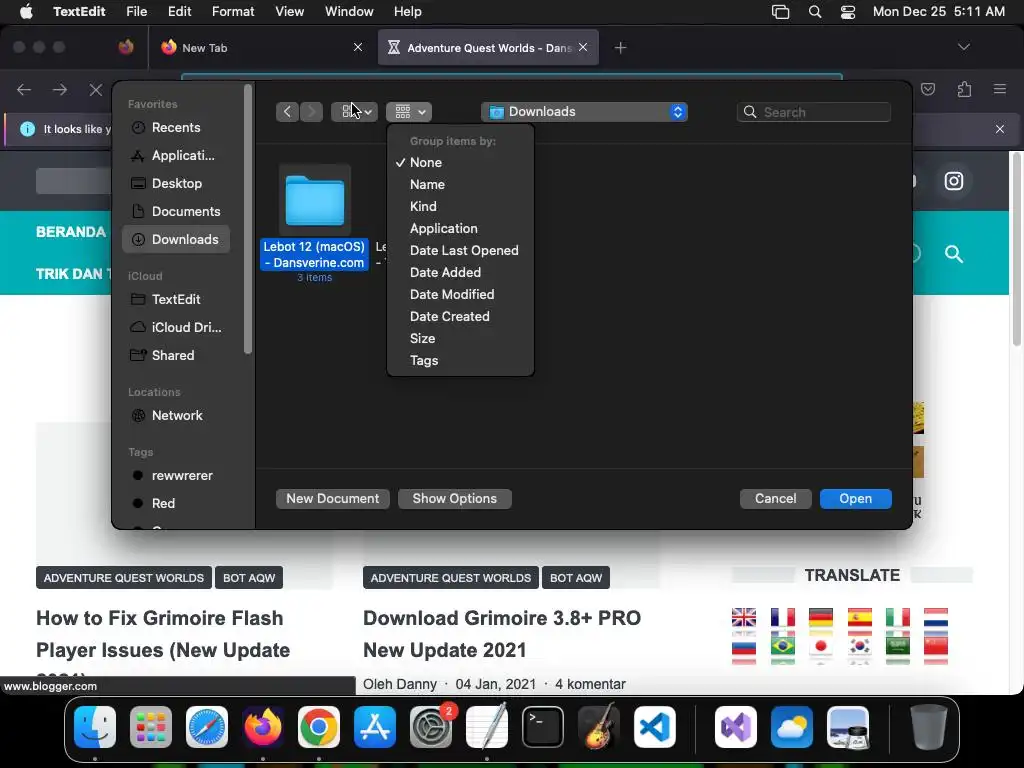Image resolution: width=1024 pixels, height=768 pixels.
Task: Open the Downloads location popup
Action: (584, 112)
